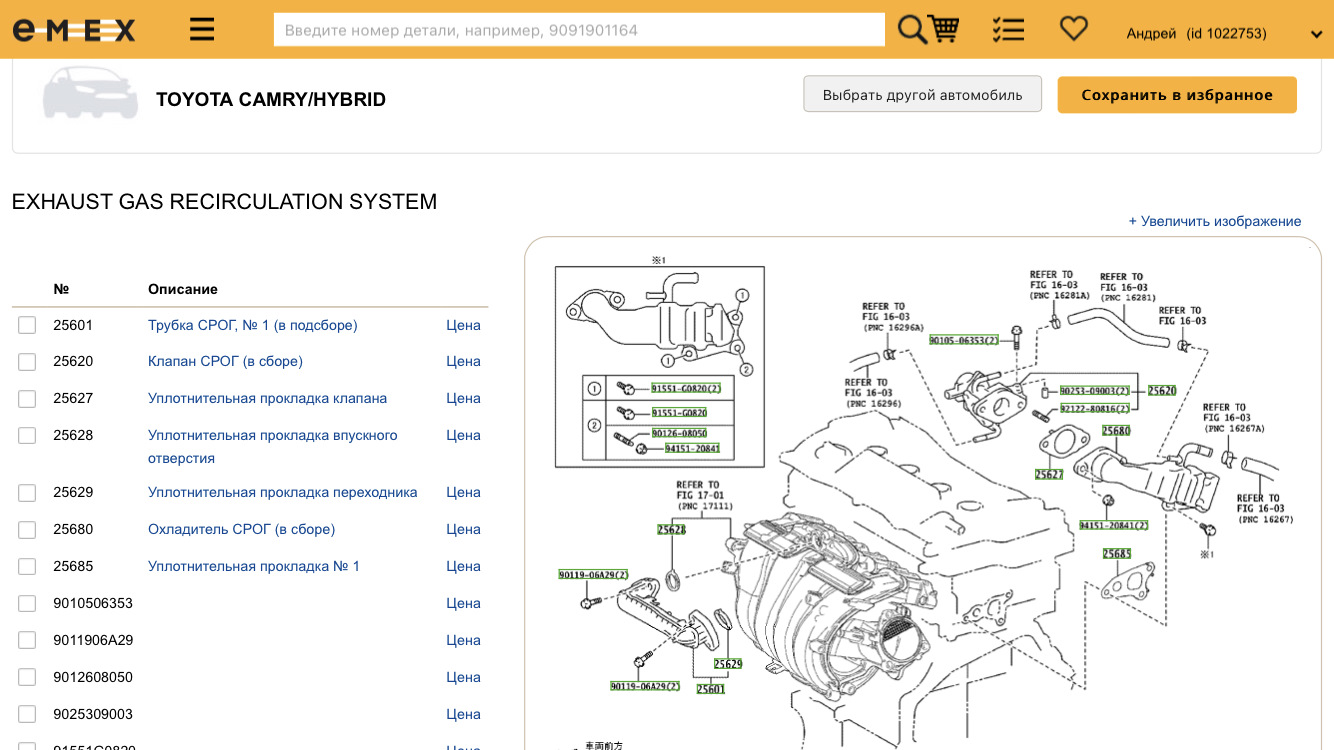Expand the user account dropdown arrow
This screenshot has height=750, width=1334.
(x=1316, y=34)
